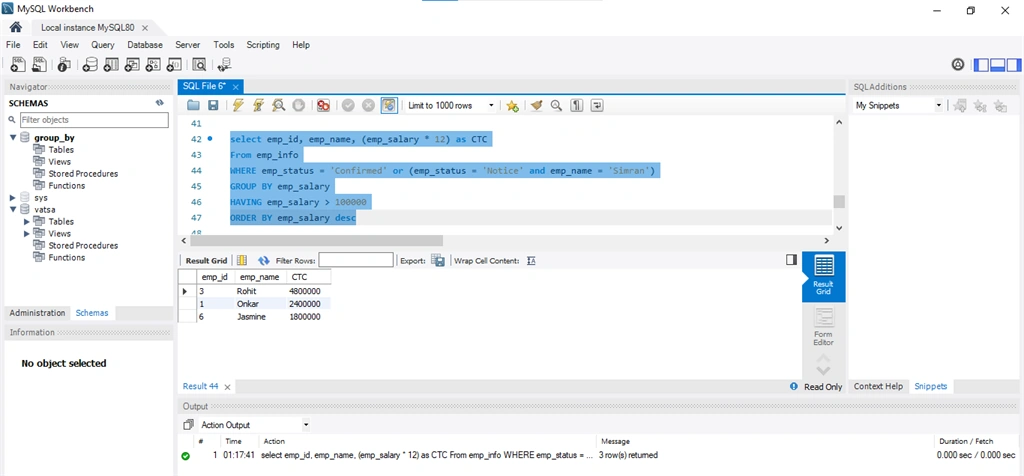The image size is (1024, 476).
Task: Open a script file in this editor
Action: pos(193,105)
